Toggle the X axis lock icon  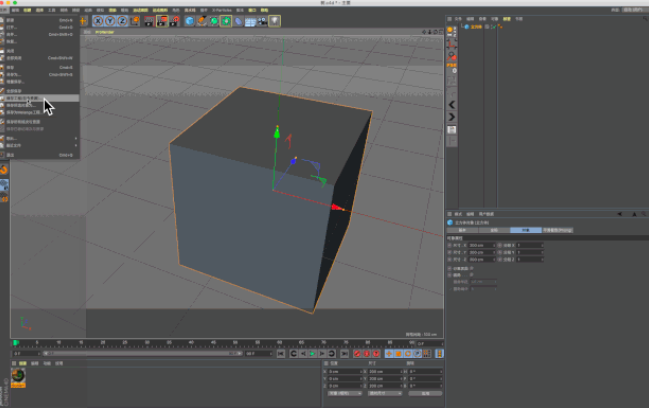(x=99, y=20)
